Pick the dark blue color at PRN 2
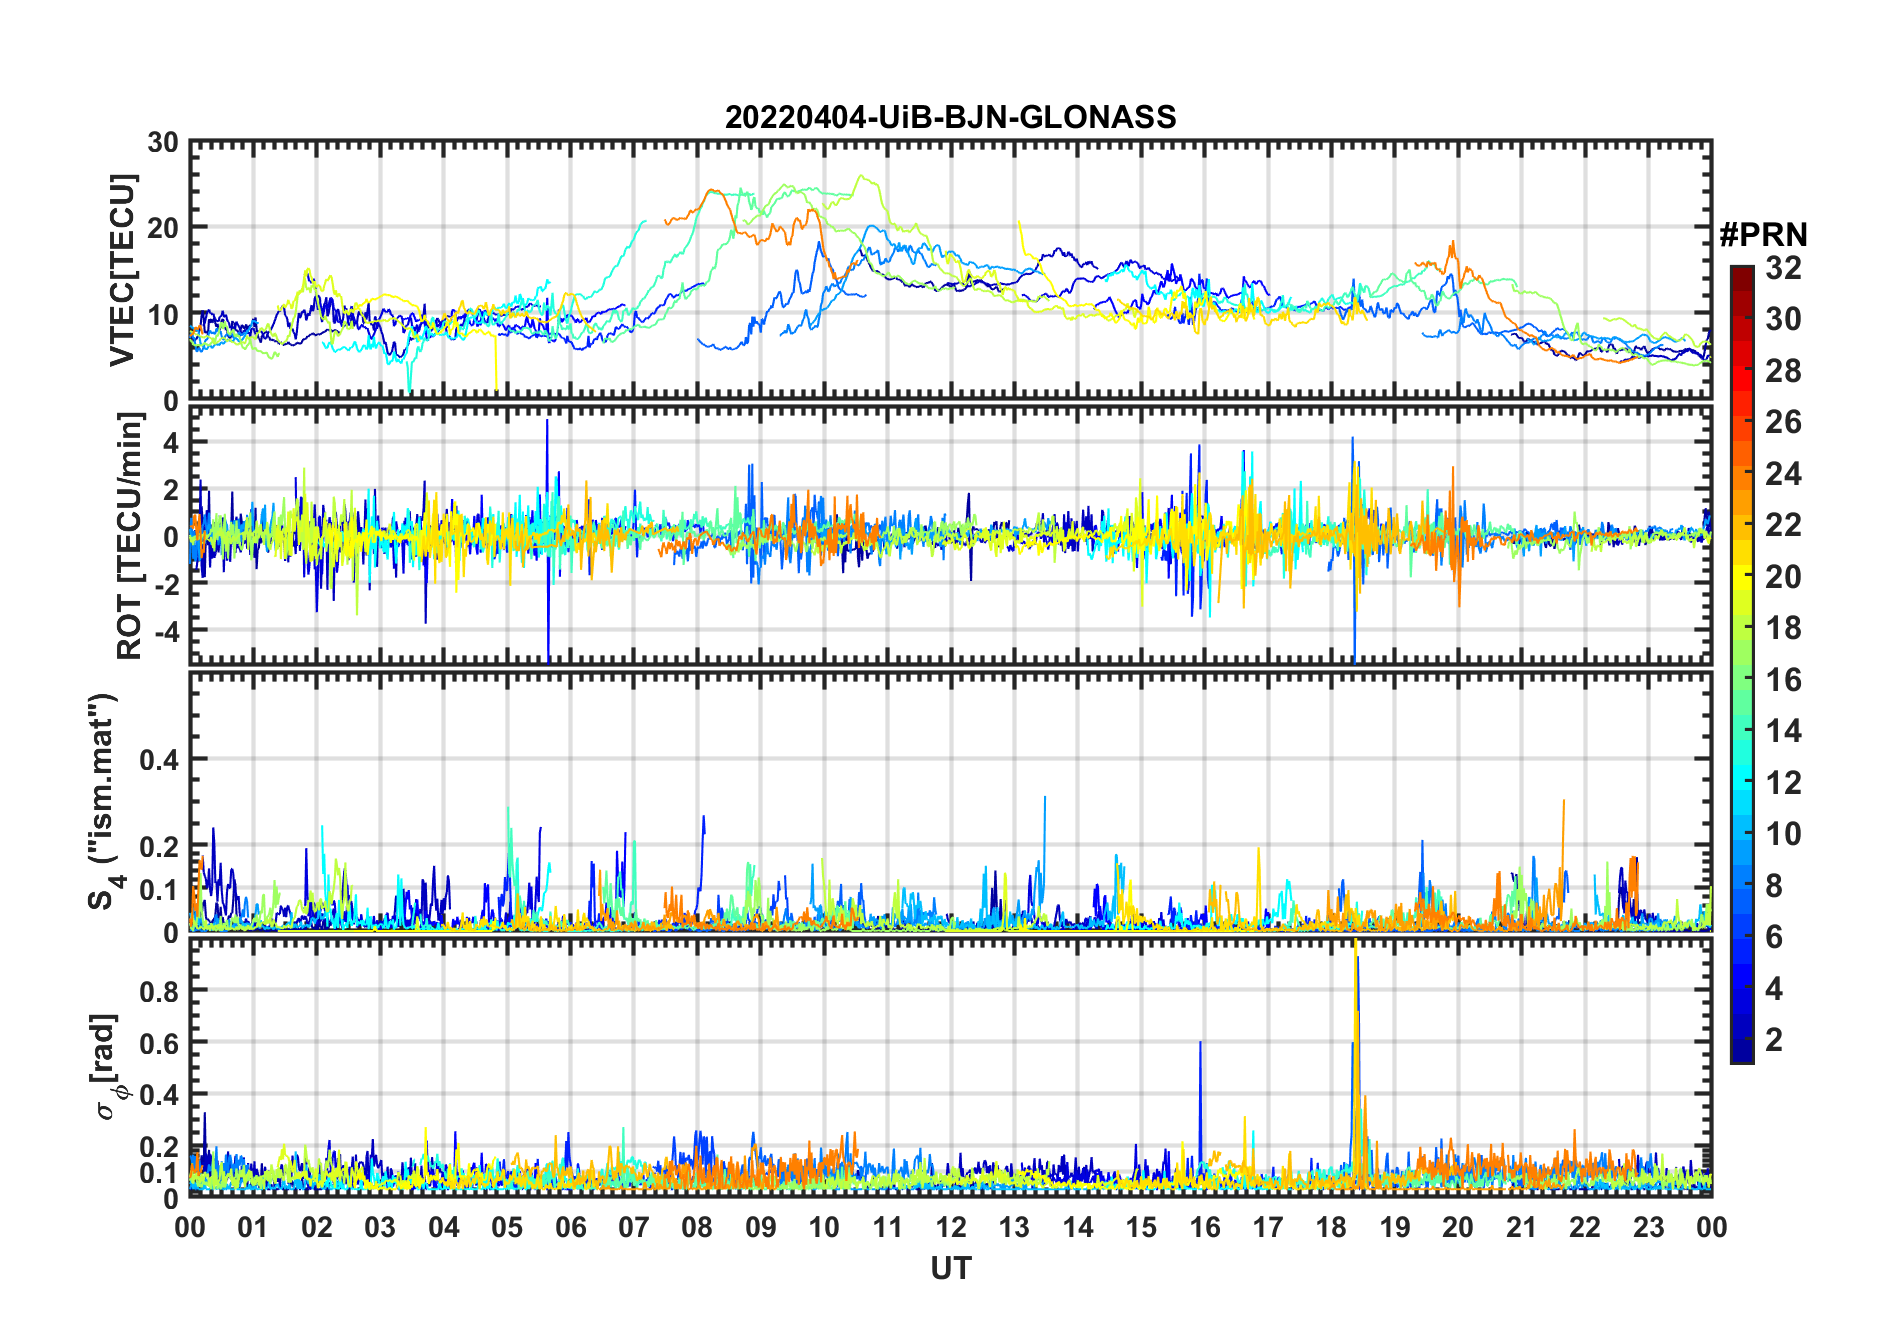 coord(1742,1040)
